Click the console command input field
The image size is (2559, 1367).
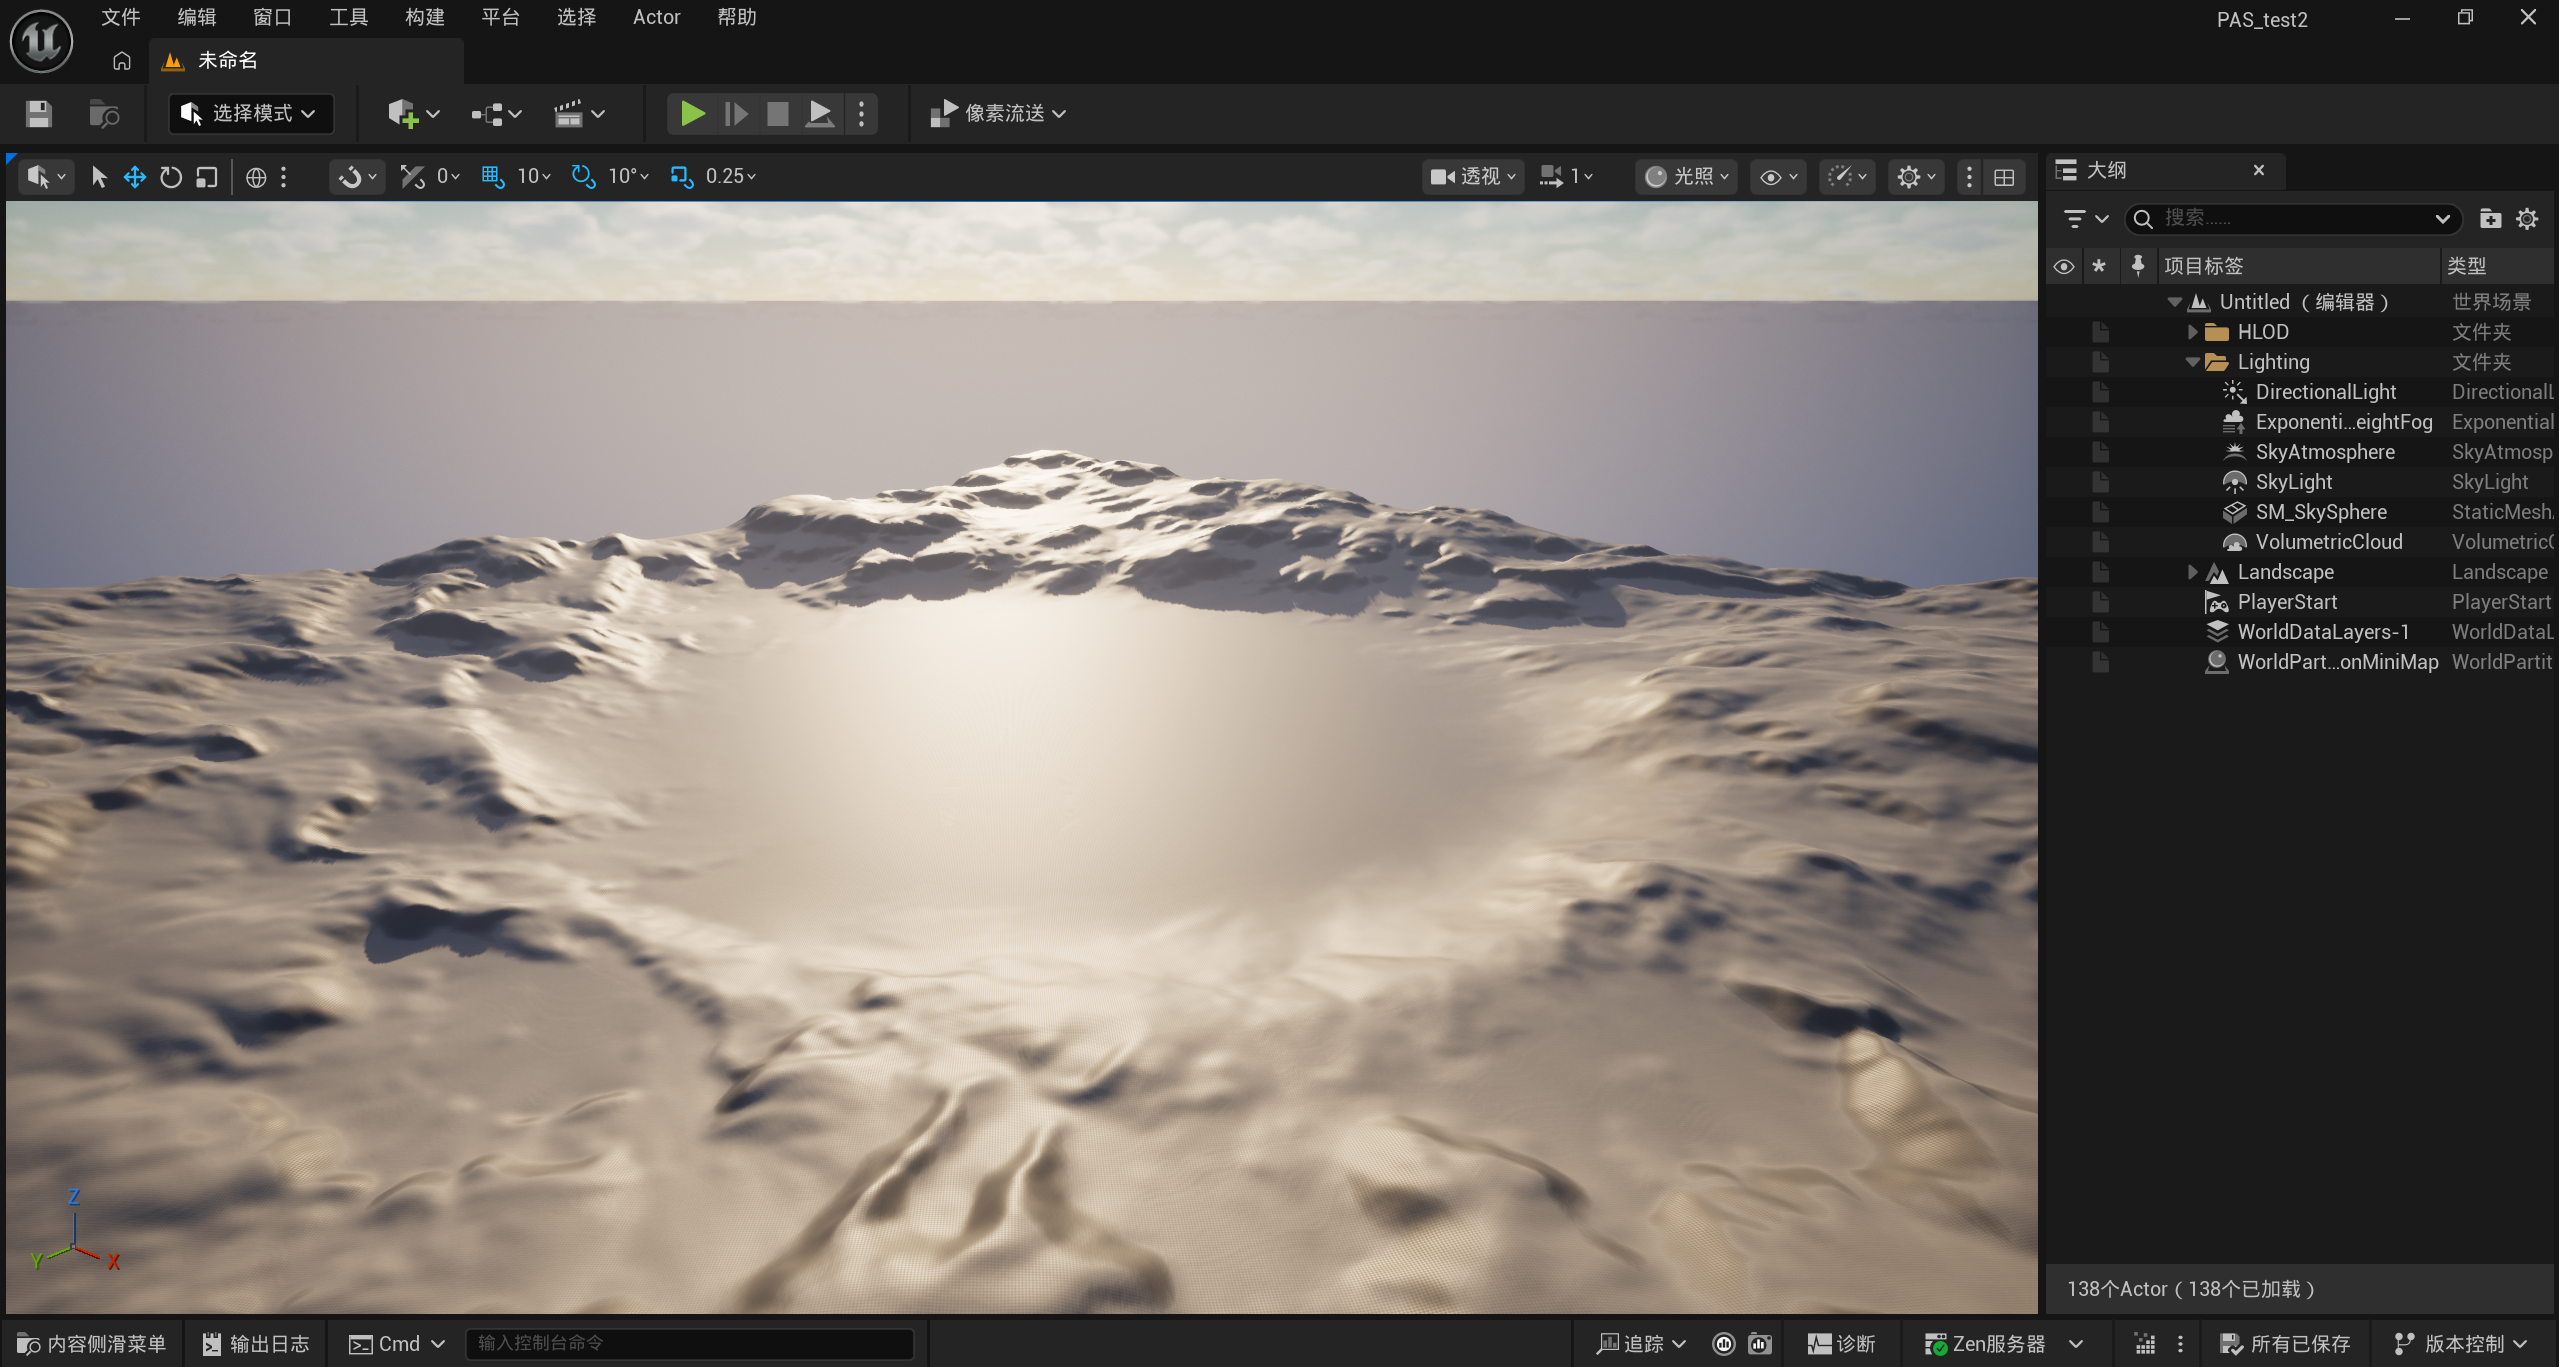(x=690, y=1344)
